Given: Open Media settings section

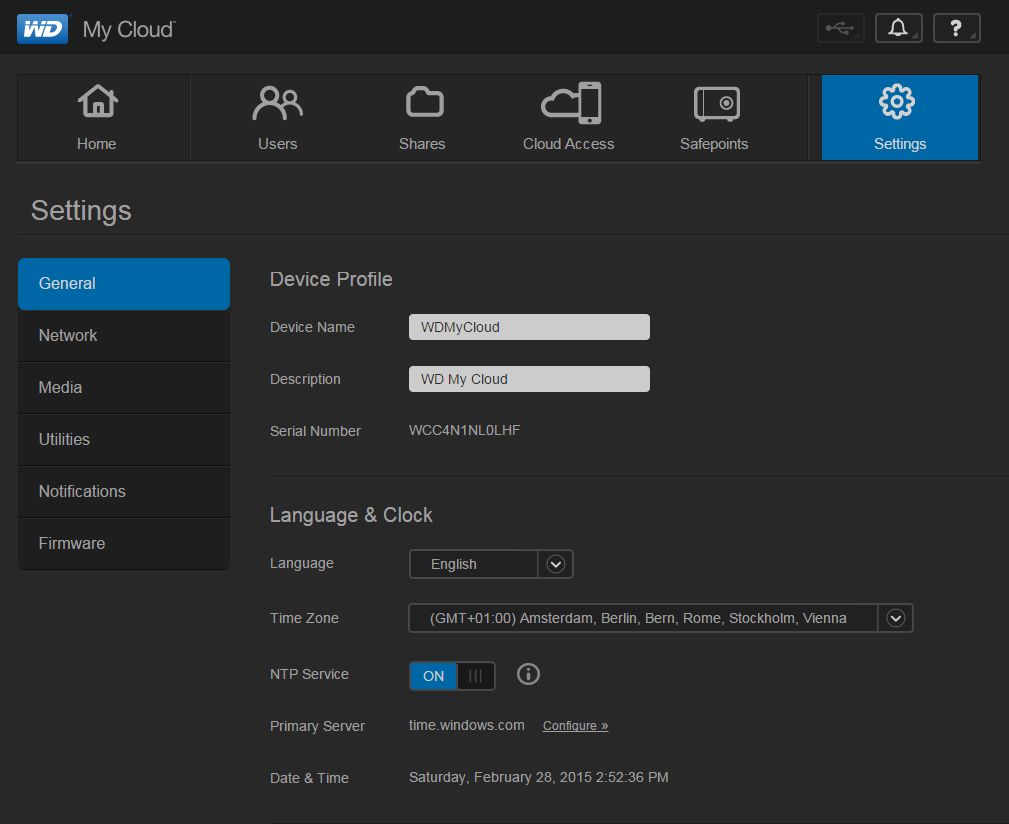Looking at the screenshot, I should pos(124,388).
